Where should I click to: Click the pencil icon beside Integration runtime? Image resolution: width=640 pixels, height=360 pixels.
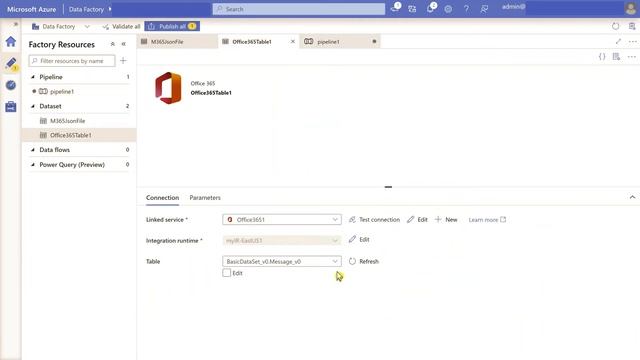point(352,239)
